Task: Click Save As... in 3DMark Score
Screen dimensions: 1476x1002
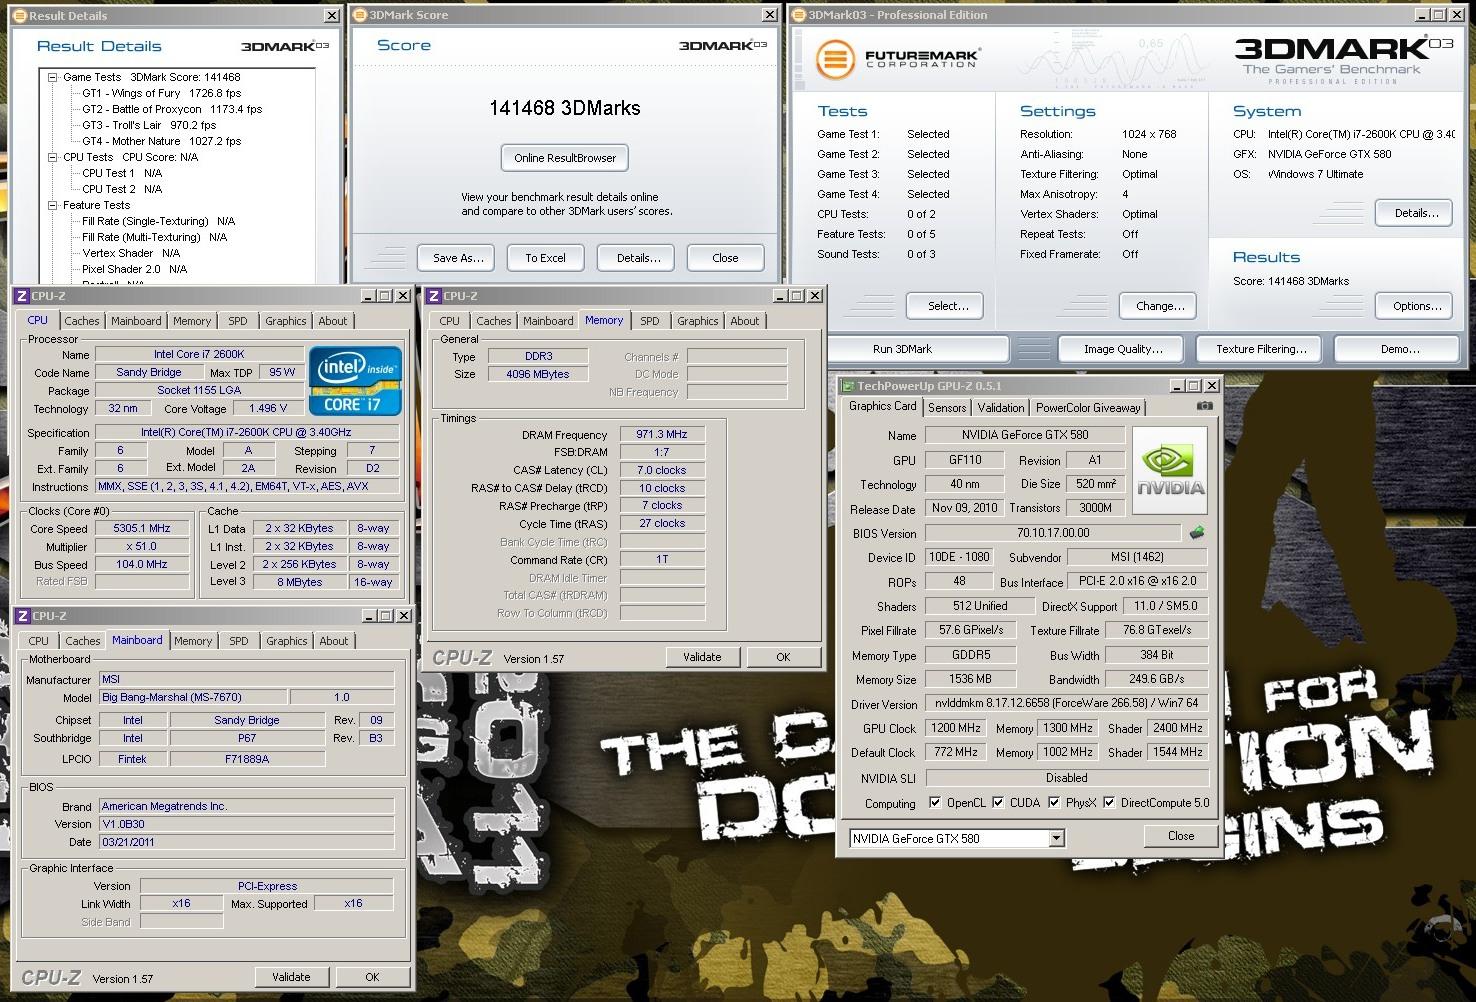Action: tap(458, 258)
